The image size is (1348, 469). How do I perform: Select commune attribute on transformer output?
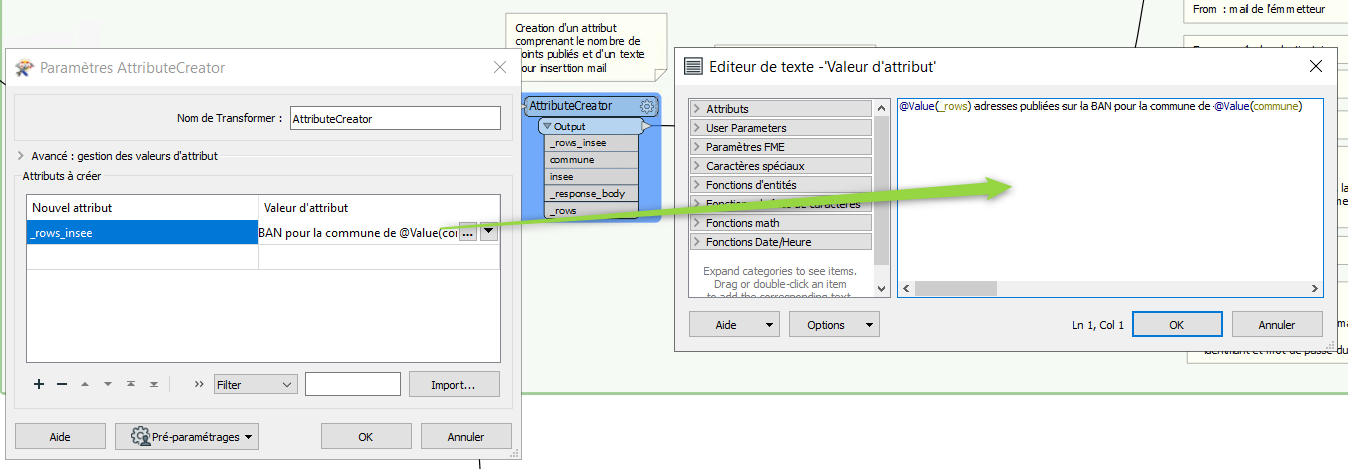(592, 160)
